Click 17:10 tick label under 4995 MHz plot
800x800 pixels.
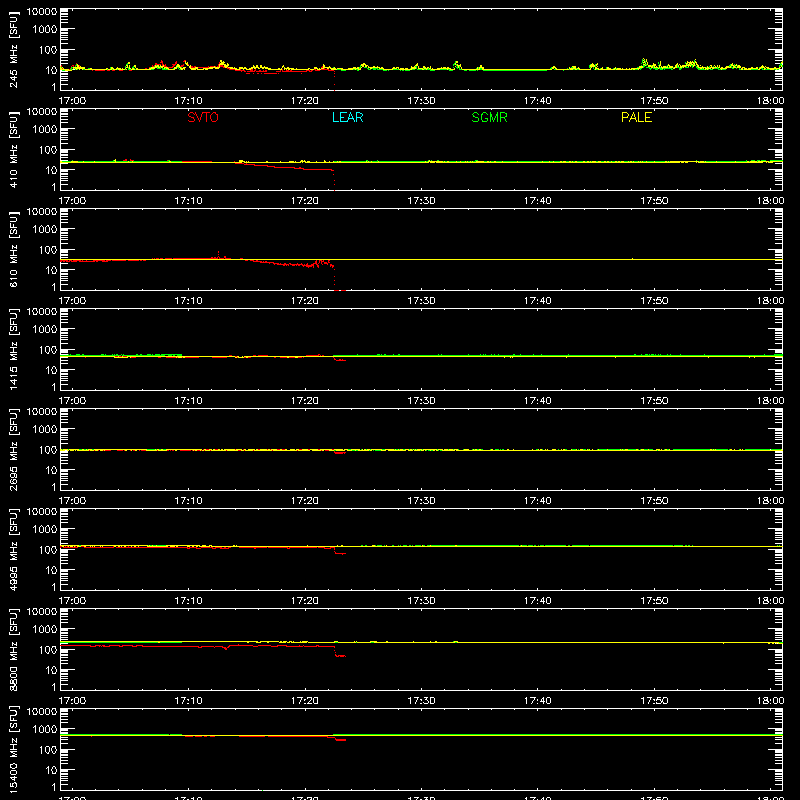(x=188, y=601)
